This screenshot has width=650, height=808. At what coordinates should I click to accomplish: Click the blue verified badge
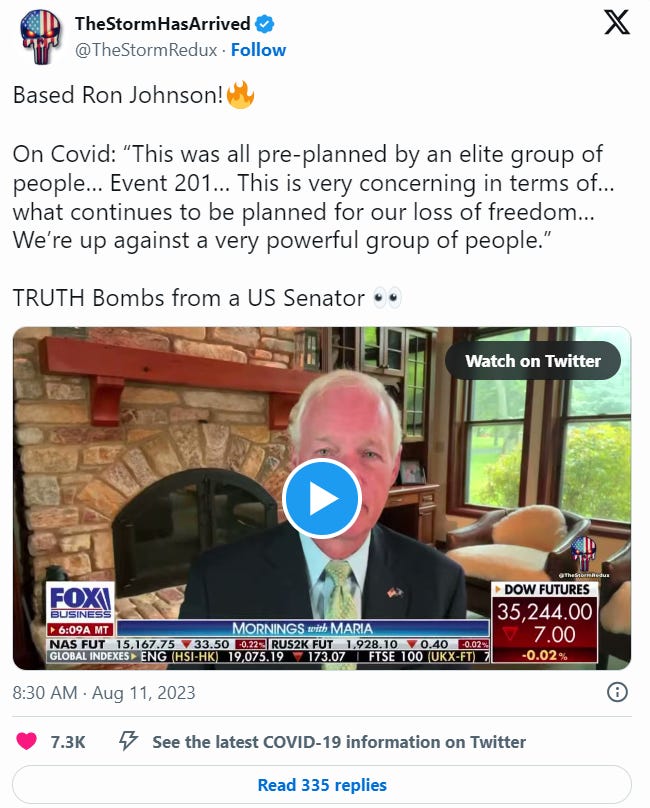[265, 24]
